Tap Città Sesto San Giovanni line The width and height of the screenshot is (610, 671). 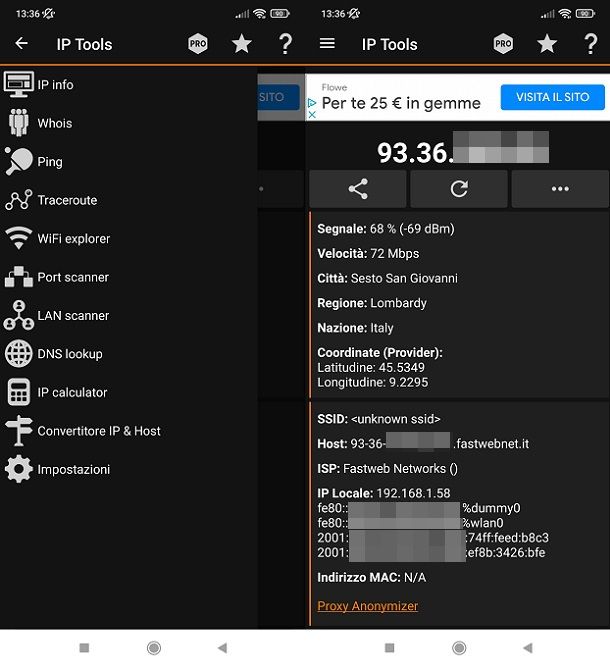point(387,278)
